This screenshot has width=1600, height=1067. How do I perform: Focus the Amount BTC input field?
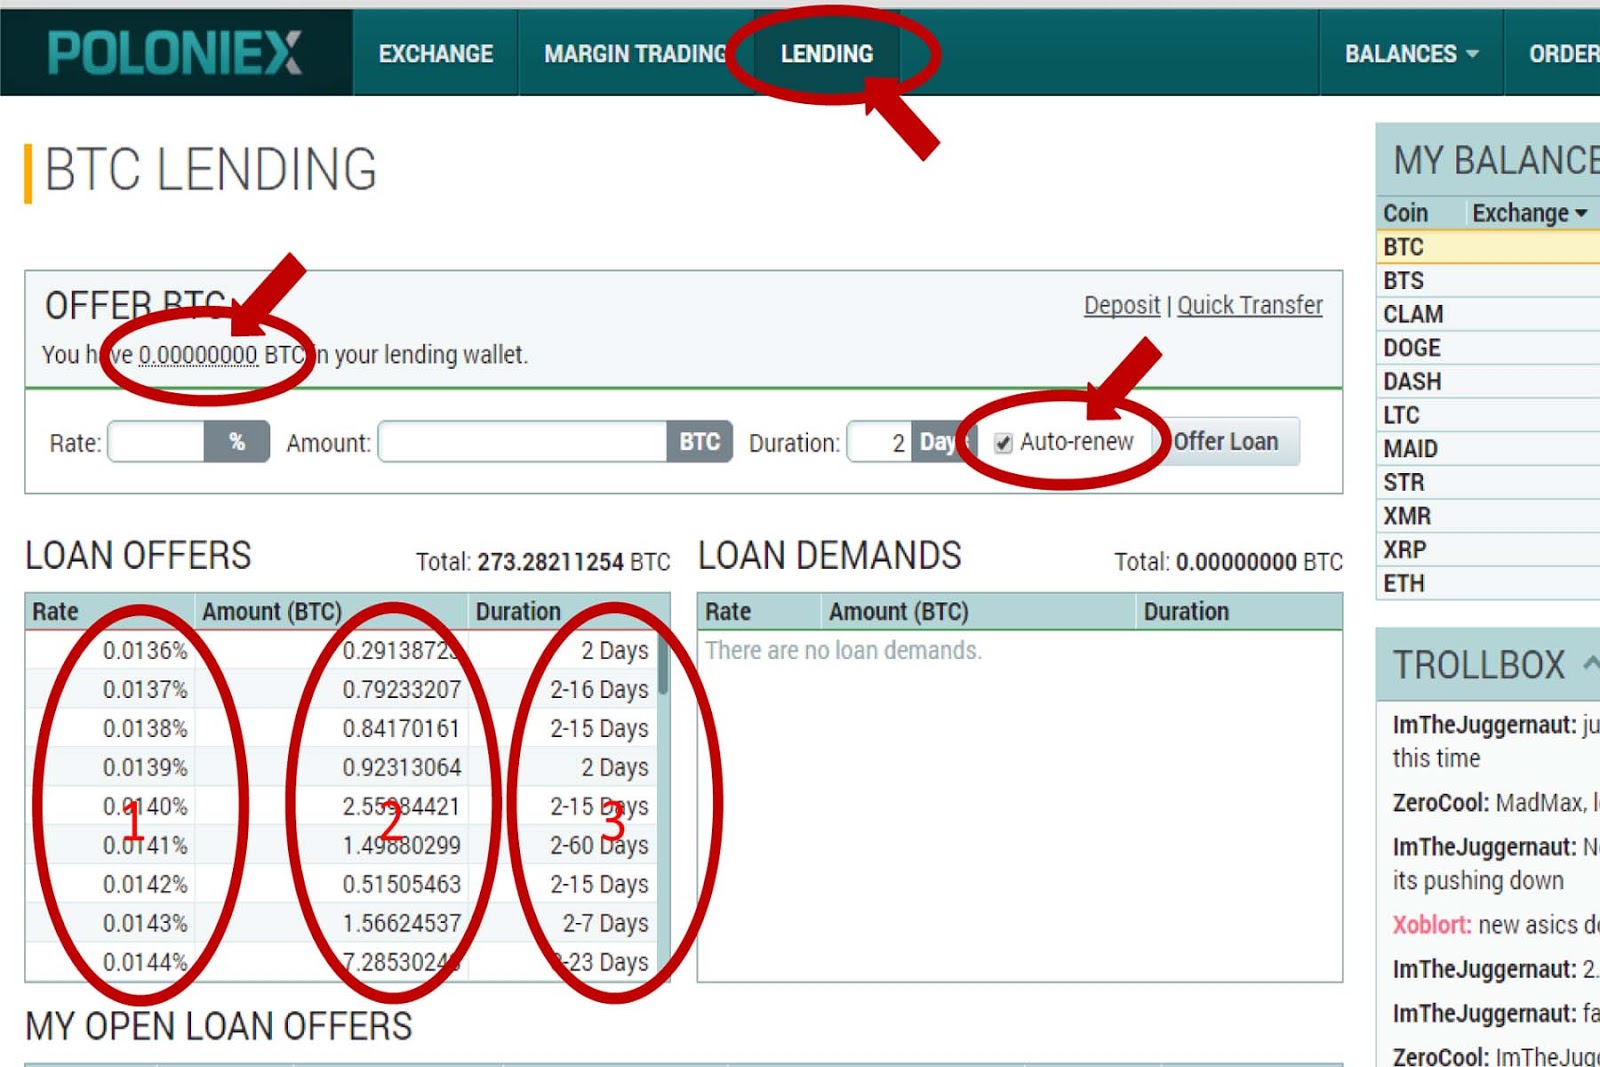522,442
